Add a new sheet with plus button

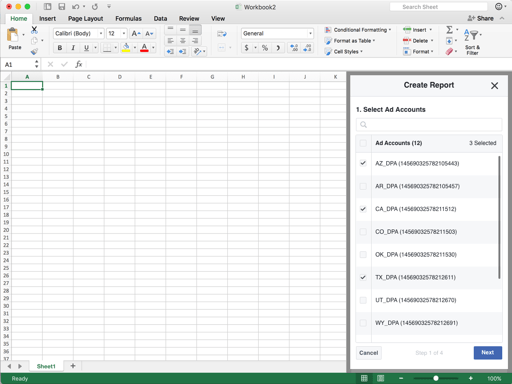tap(73, 366)
